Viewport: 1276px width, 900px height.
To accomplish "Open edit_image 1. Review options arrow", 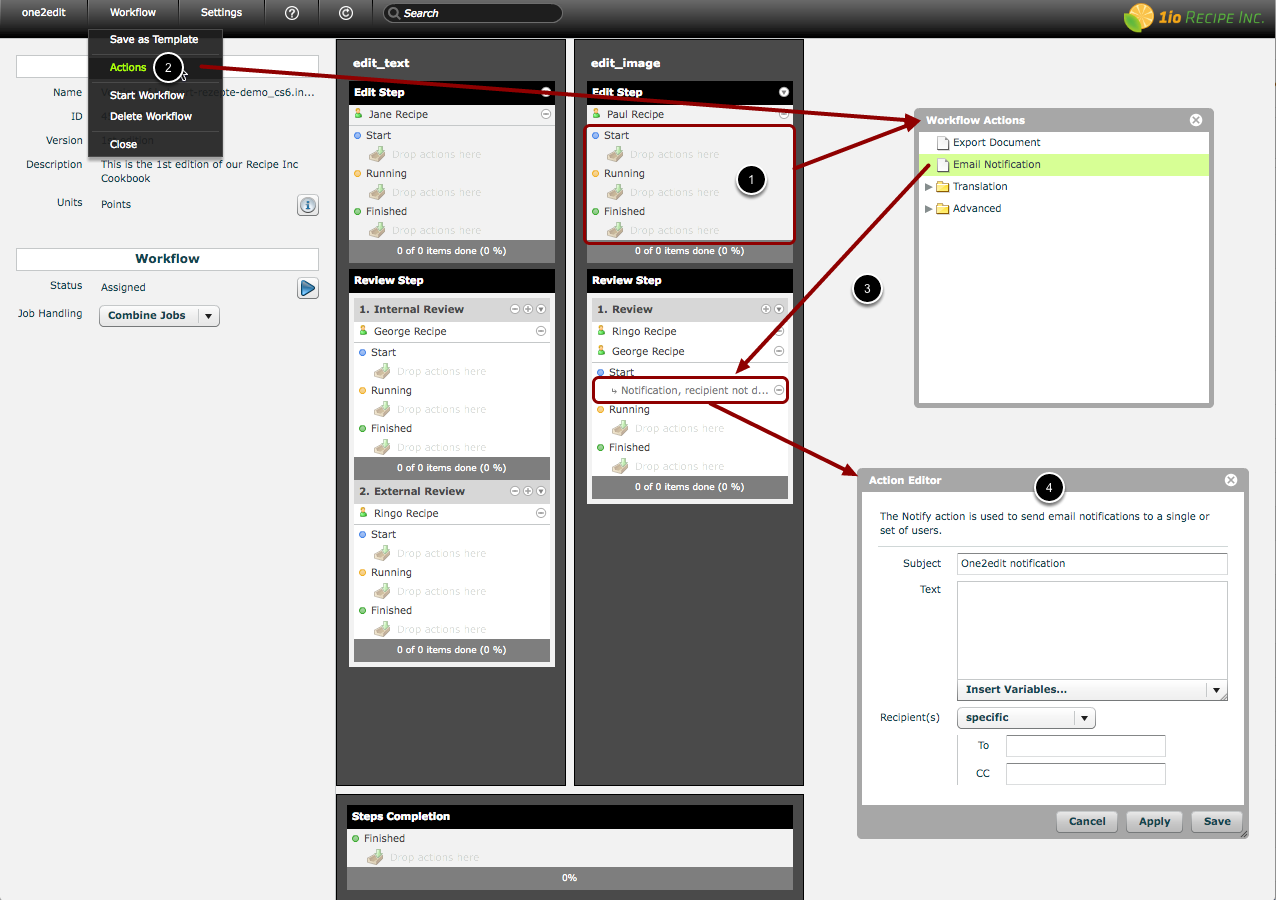I will 779,310.
